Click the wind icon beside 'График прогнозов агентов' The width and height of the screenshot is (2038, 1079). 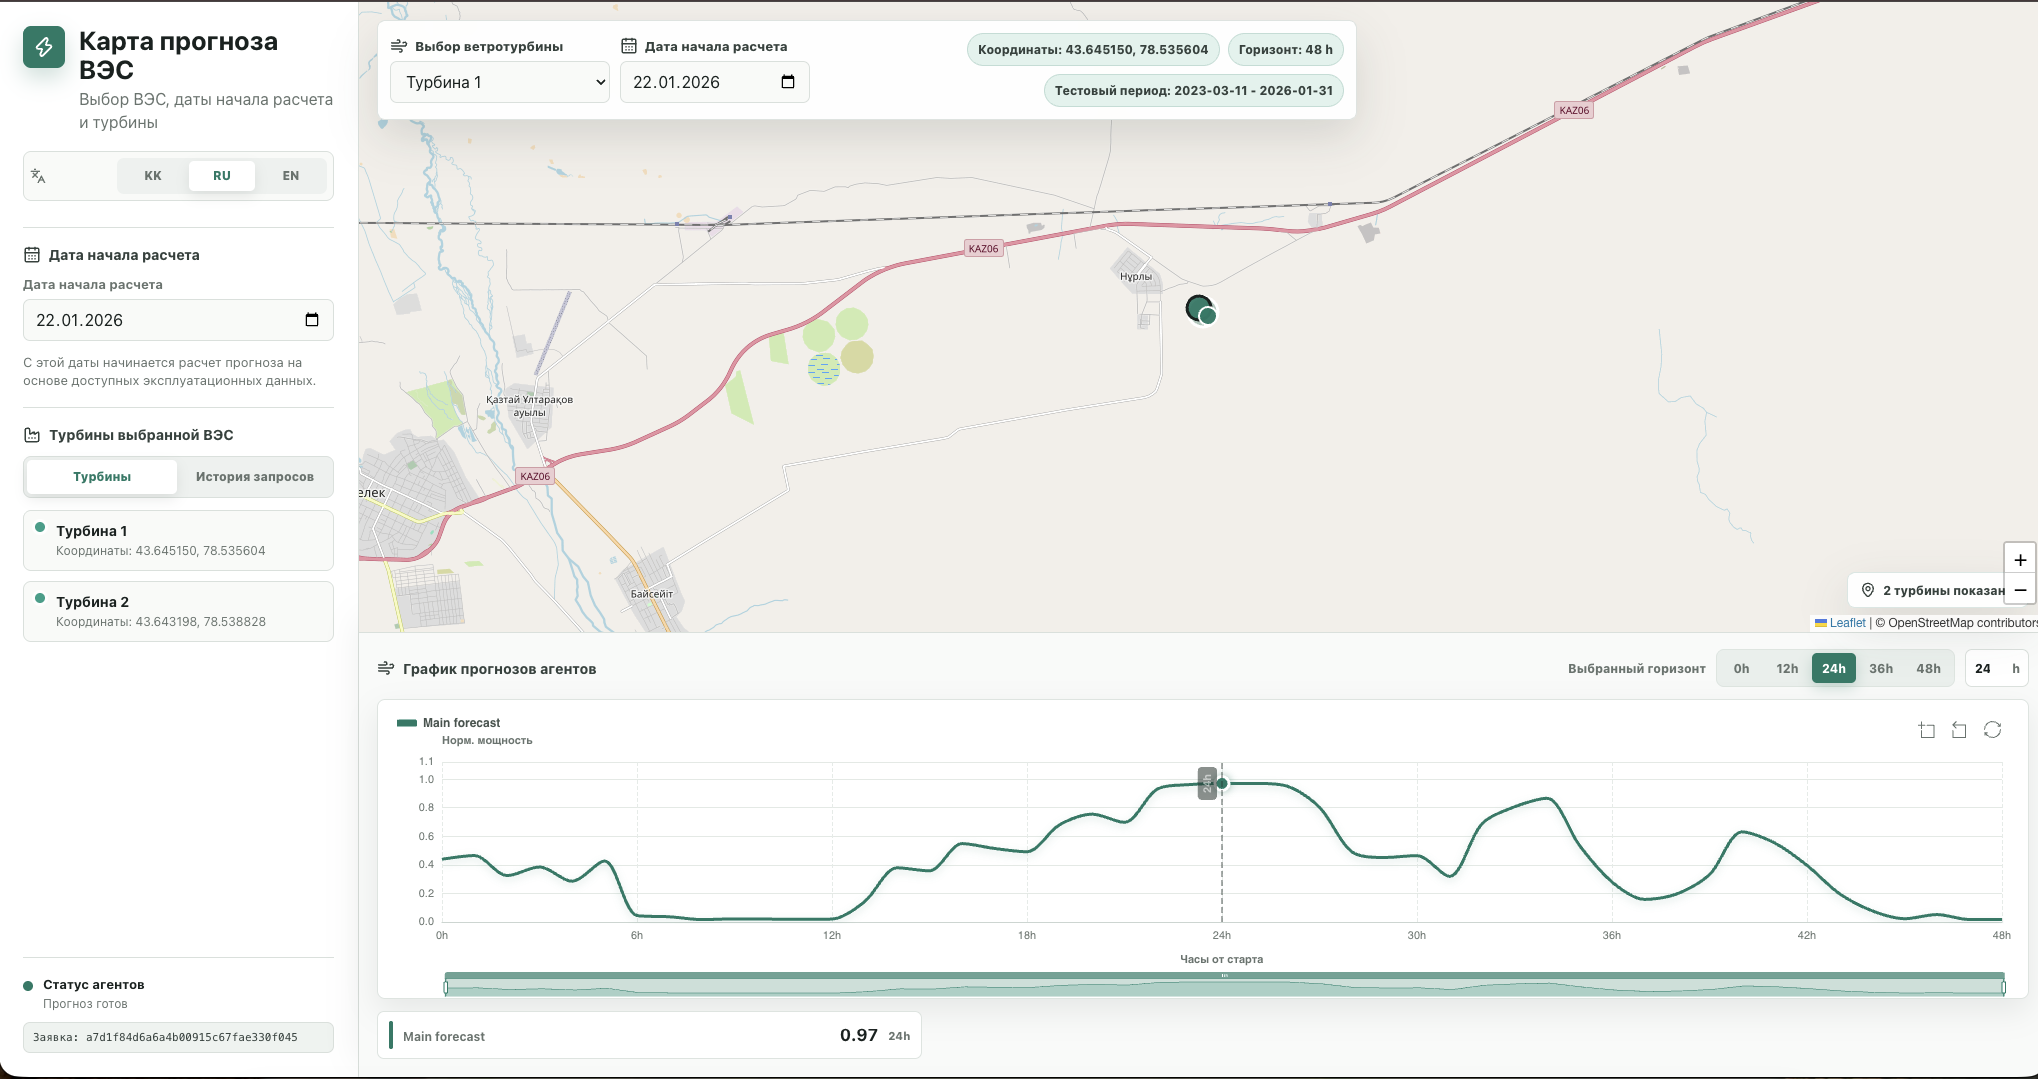point(386,668)
